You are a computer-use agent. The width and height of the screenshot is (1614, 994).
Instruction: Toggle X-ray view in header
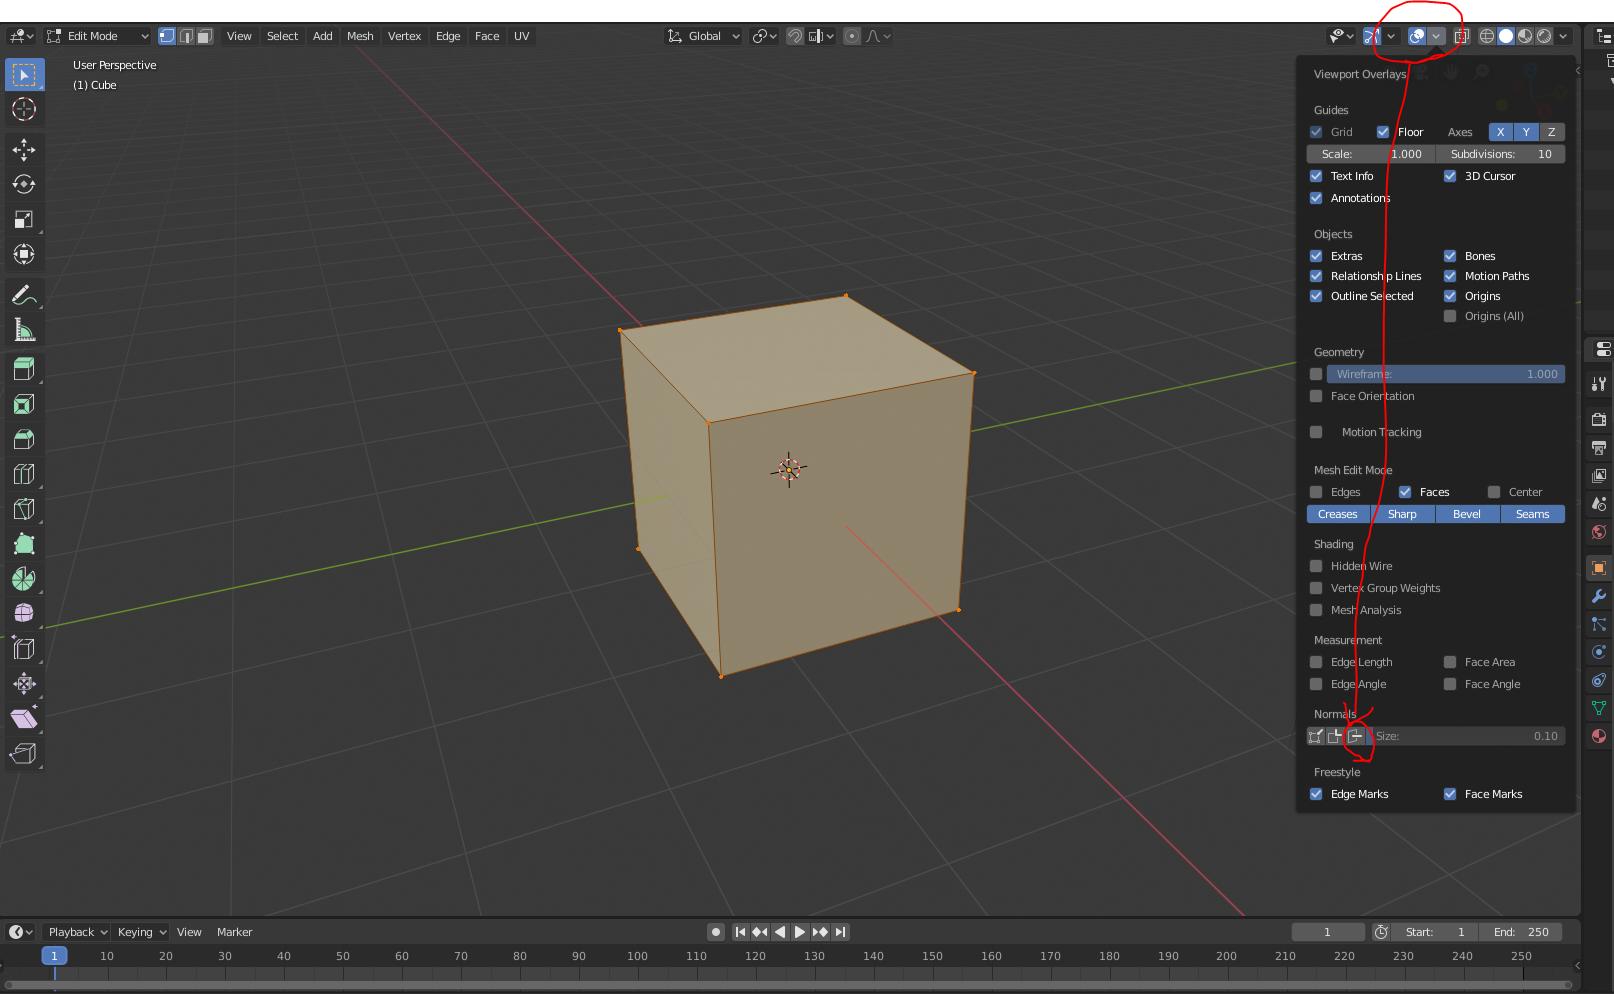coord(1461,36)
